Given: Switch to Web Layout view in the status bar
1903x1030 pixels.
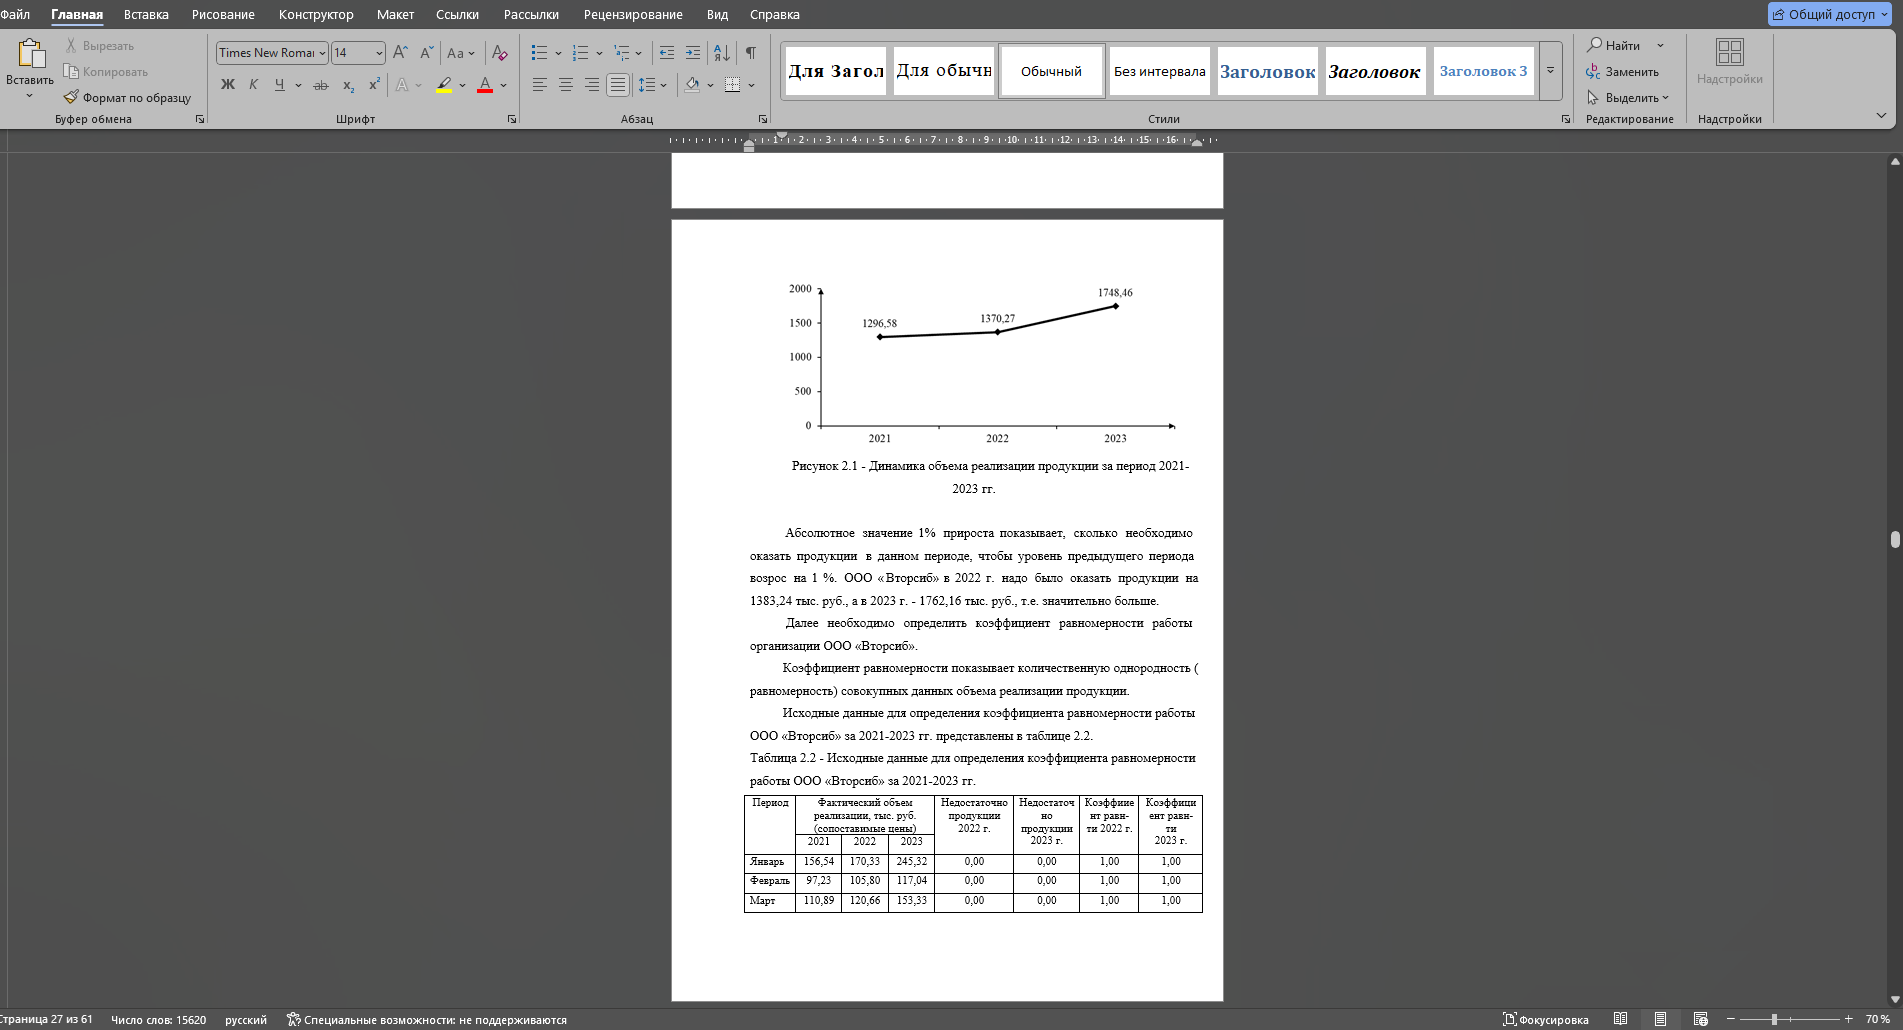Looking at the screenshot, I should click(x=1700, y=1019).
